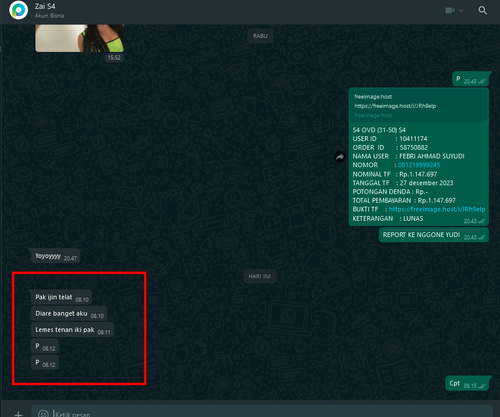Select the 'REPORT KE NGGONE YUDI' message
500x417 pixels.
(x=434, y=235)
